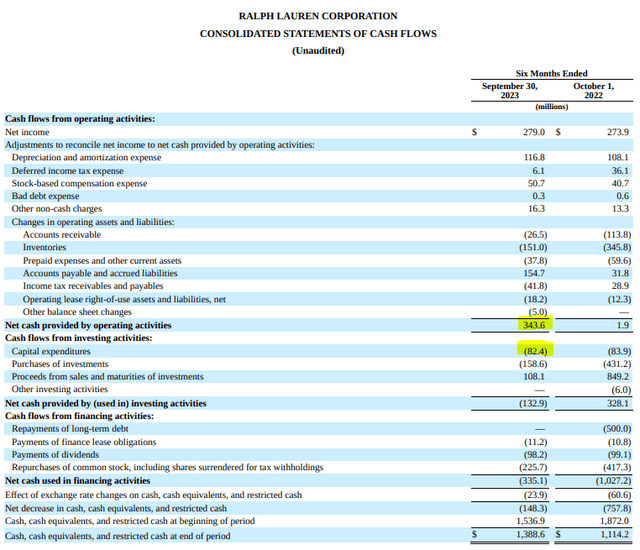The height and width of the screenshot is (550, 640).
Task: Click other non-cash charges value 16.3
Action: (536, 208)
